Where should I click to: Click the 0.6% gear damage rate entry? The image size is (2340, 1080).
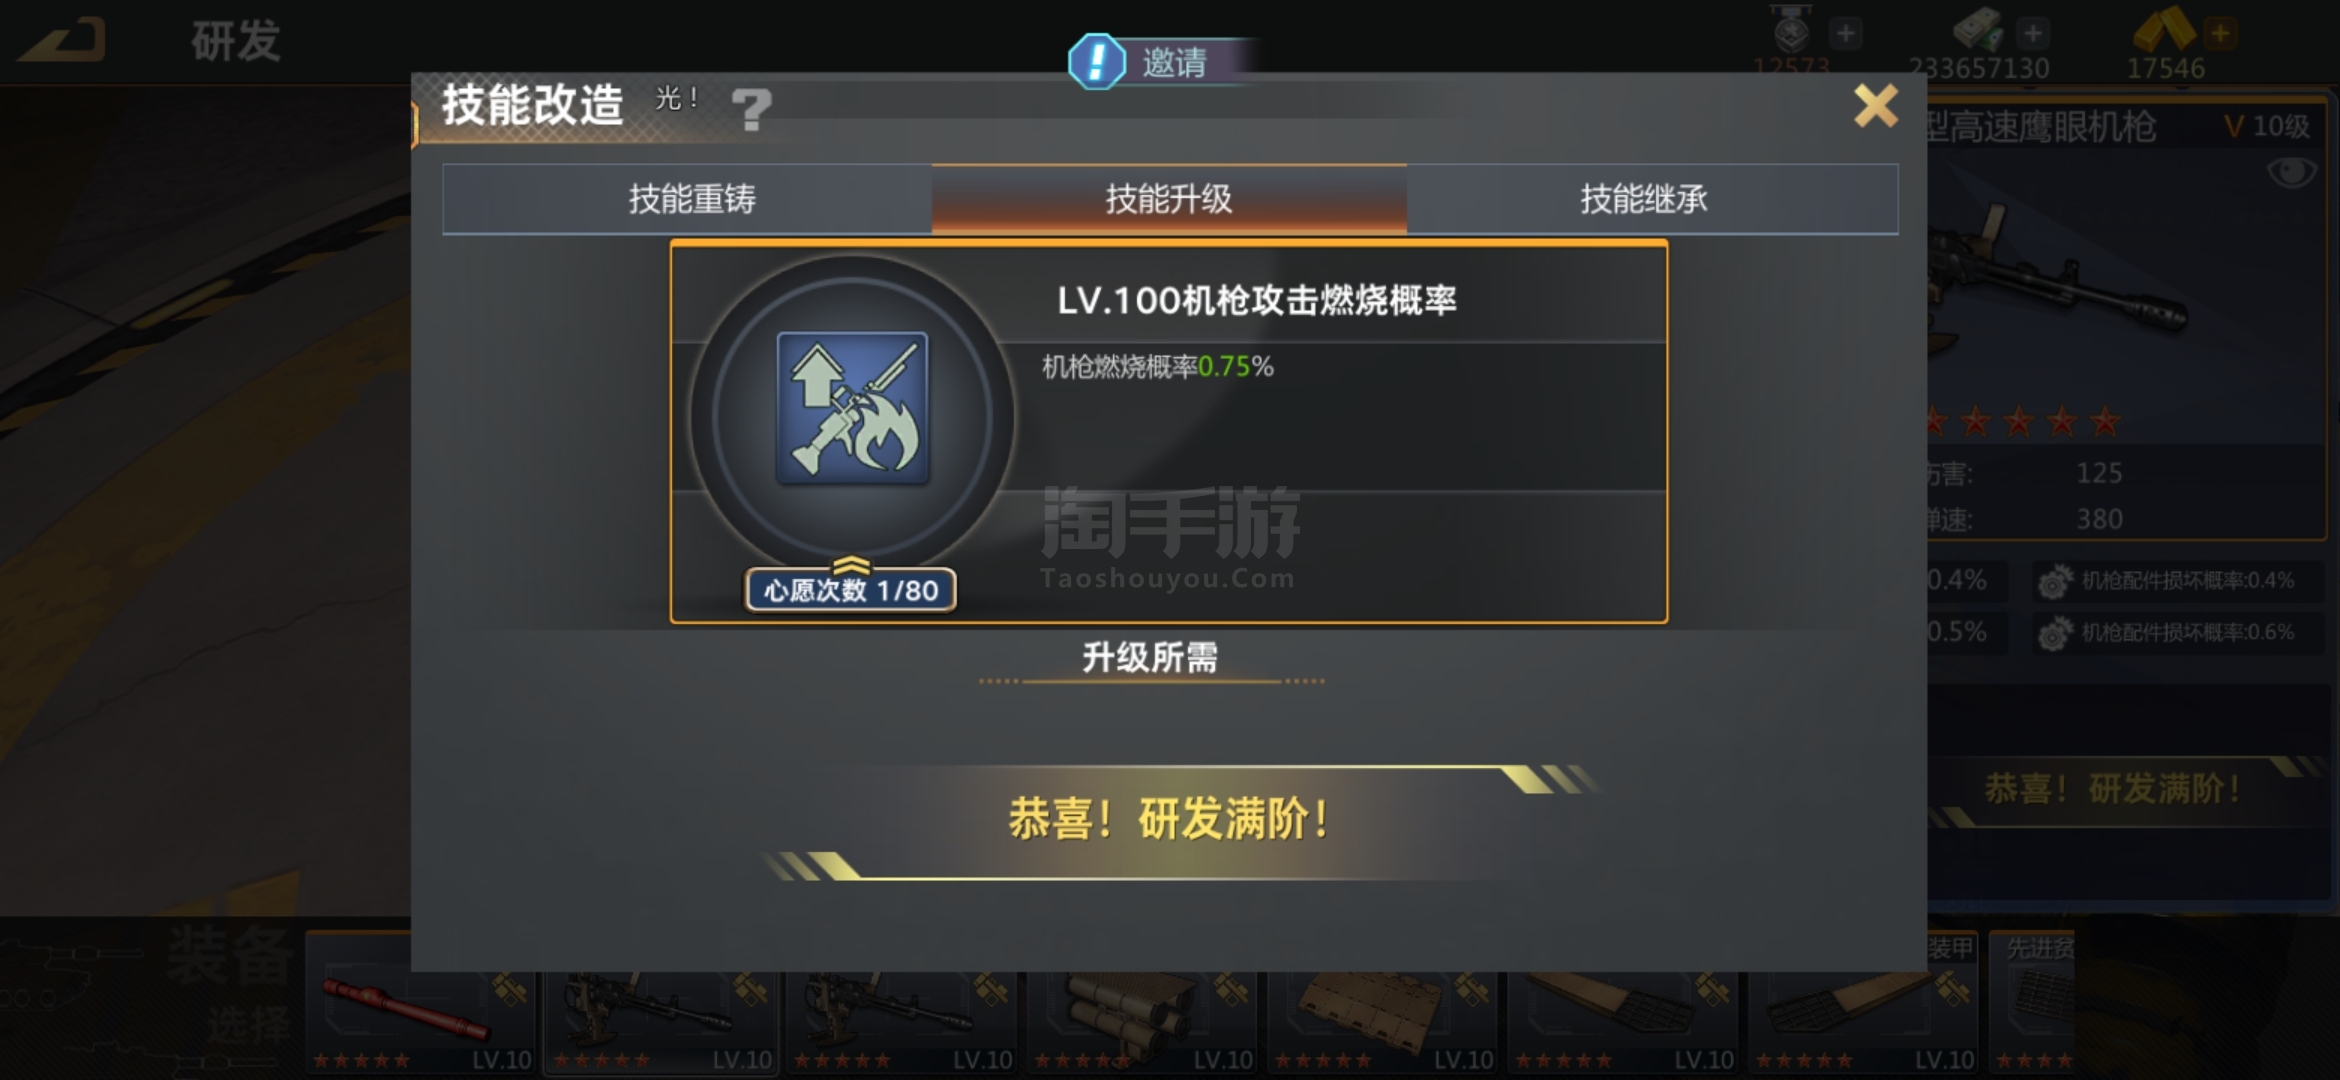coord(2176,633)
